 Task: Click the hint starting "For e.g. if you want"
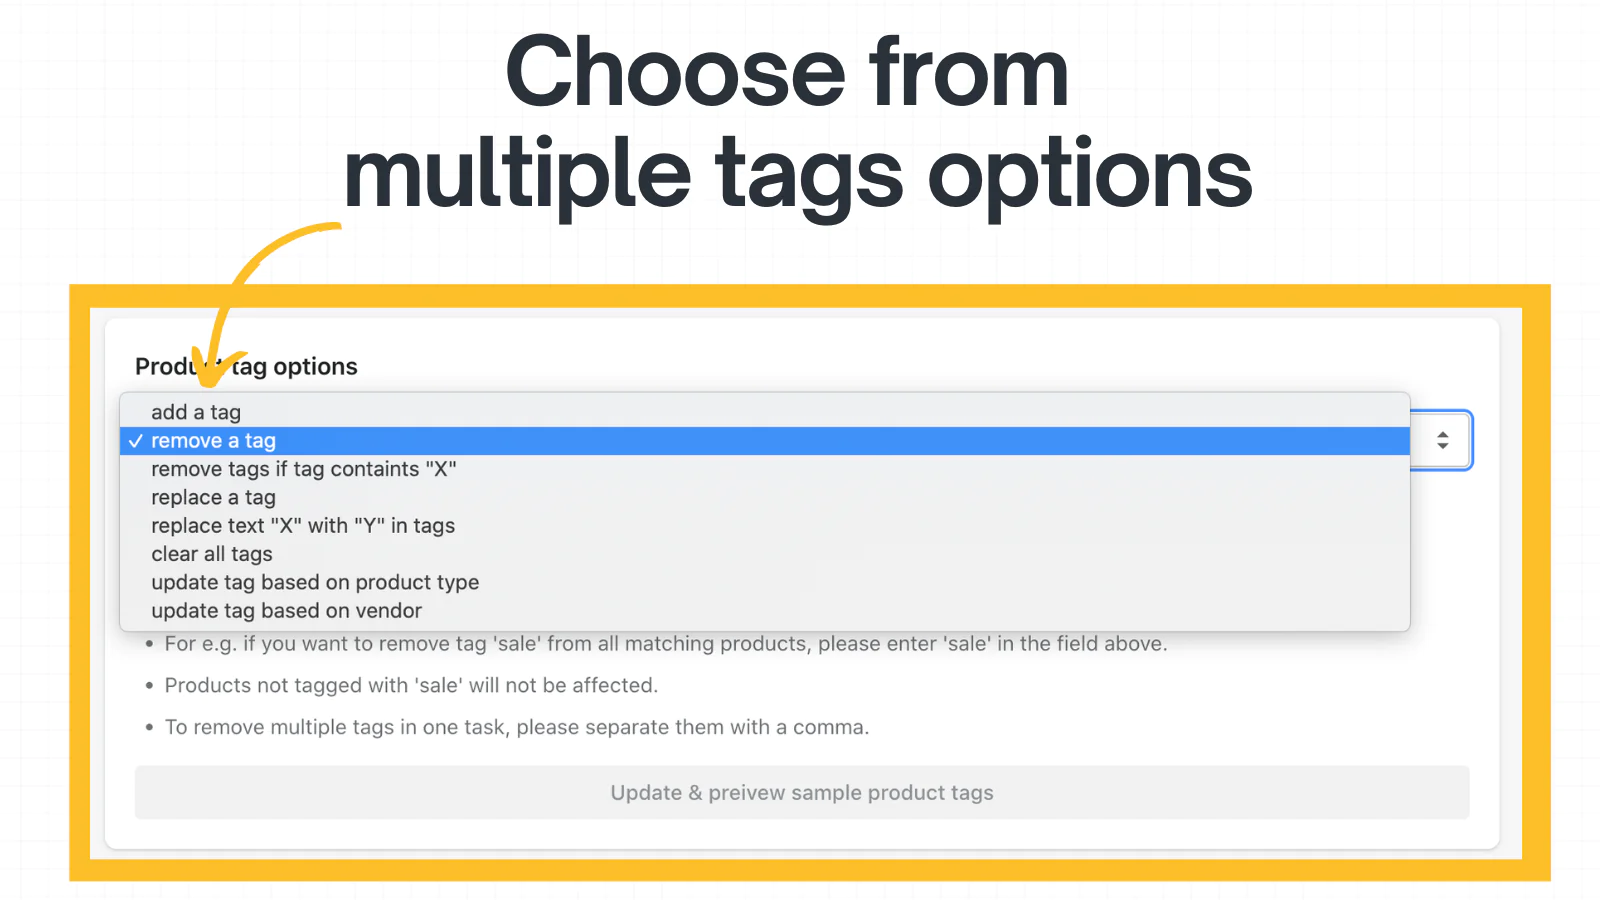(665, 644)
